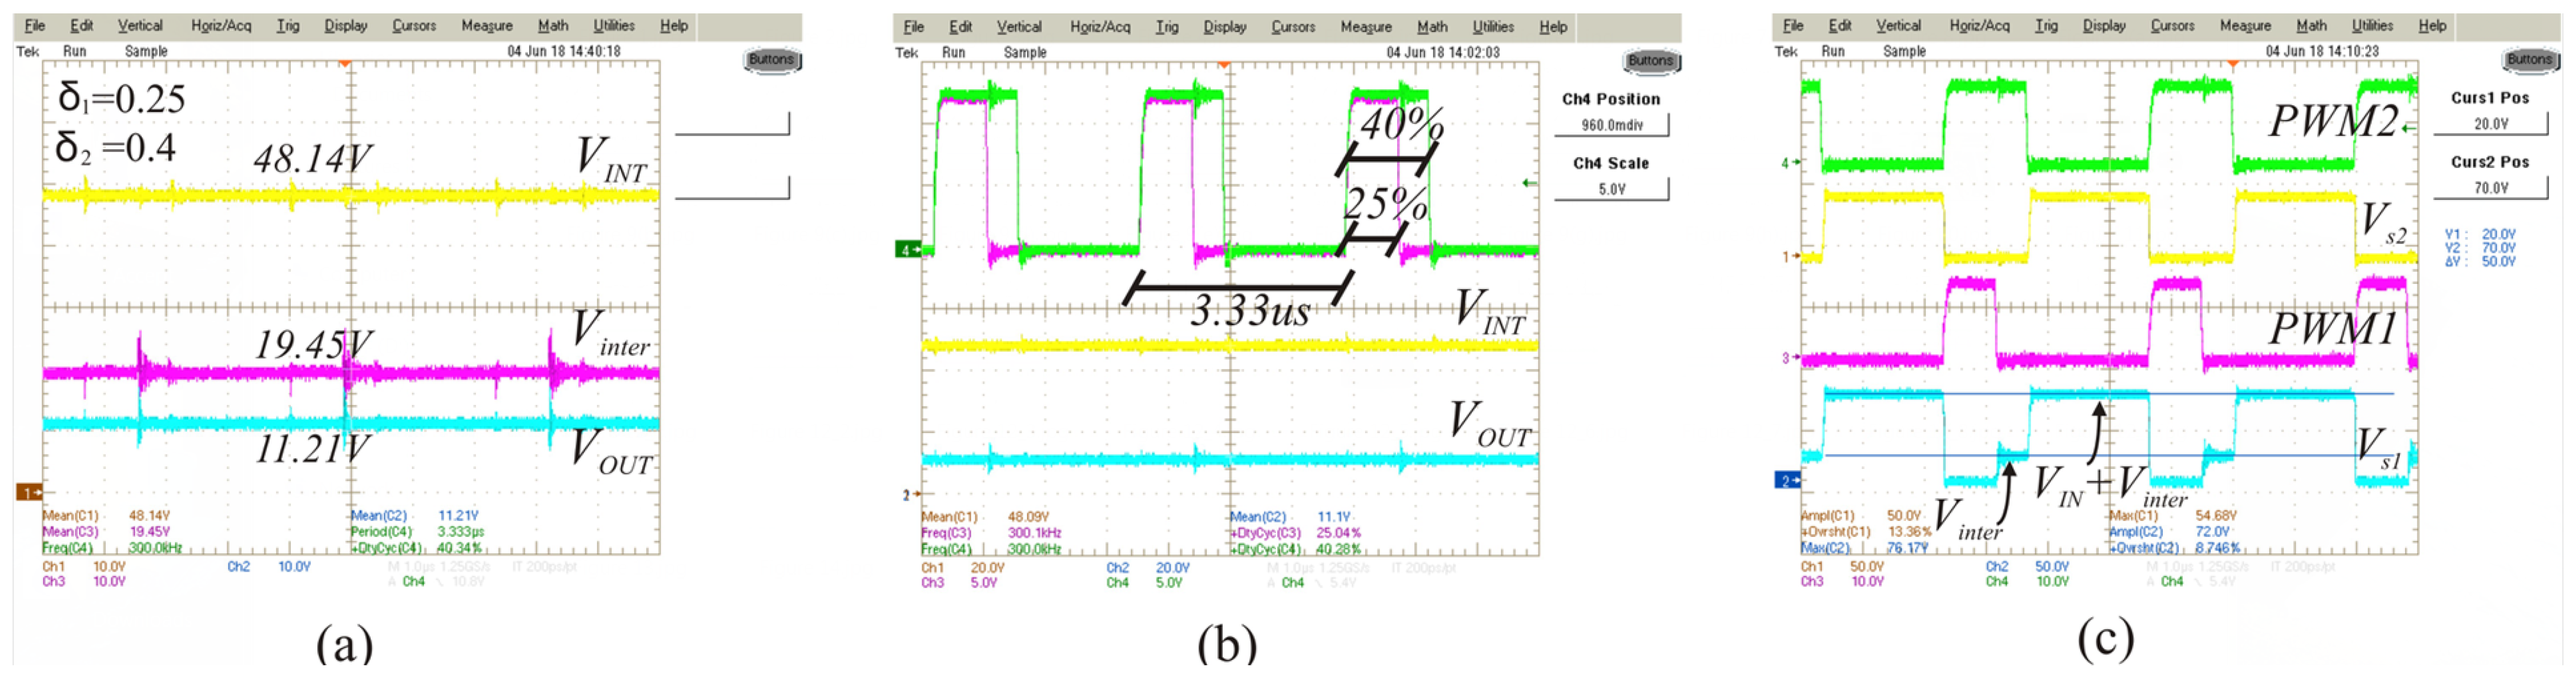
Task: Click channel 1 ground marker in panel (a)
Action: pyautogui.click(x=29, y=492)
